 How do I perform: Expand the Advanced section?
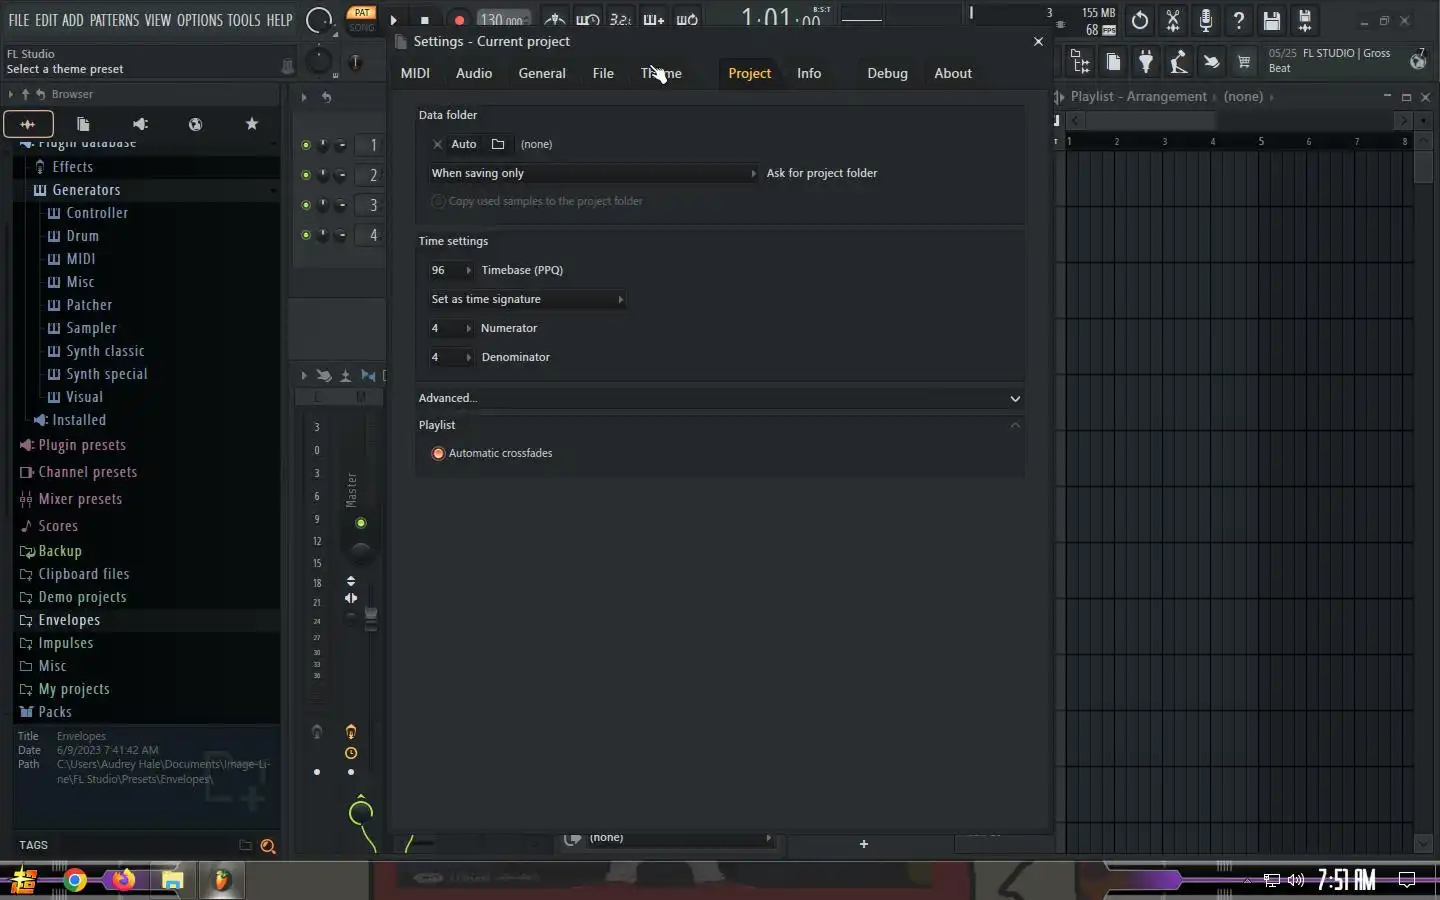(x=720, y=398)
